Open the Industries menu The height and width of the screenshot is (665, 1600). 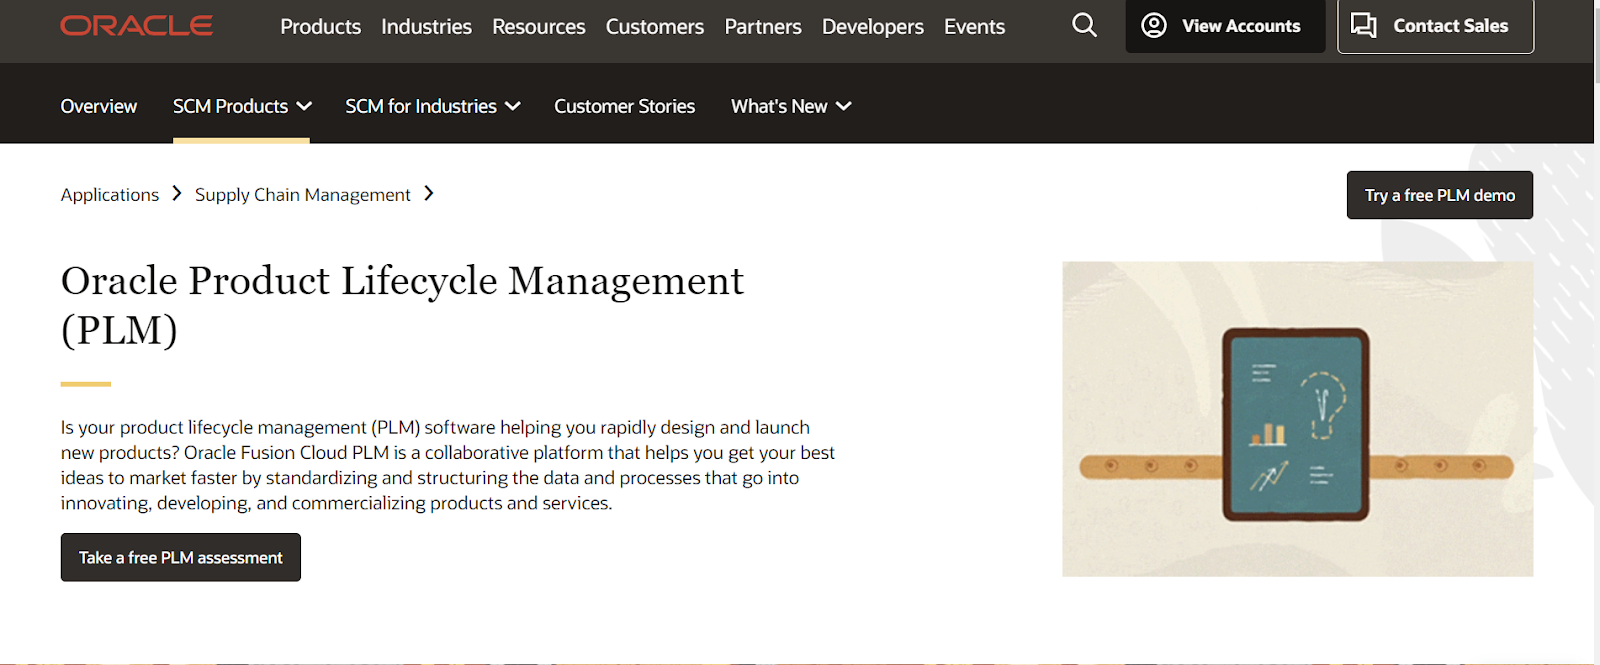click(x=426, y=27)
